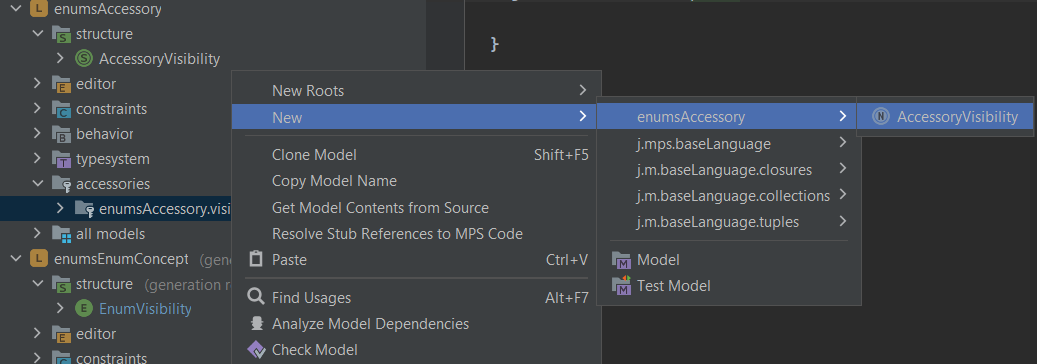
Task: Click the AccessoryVisibility concept icon in tree
Action: tap(84, 59)
